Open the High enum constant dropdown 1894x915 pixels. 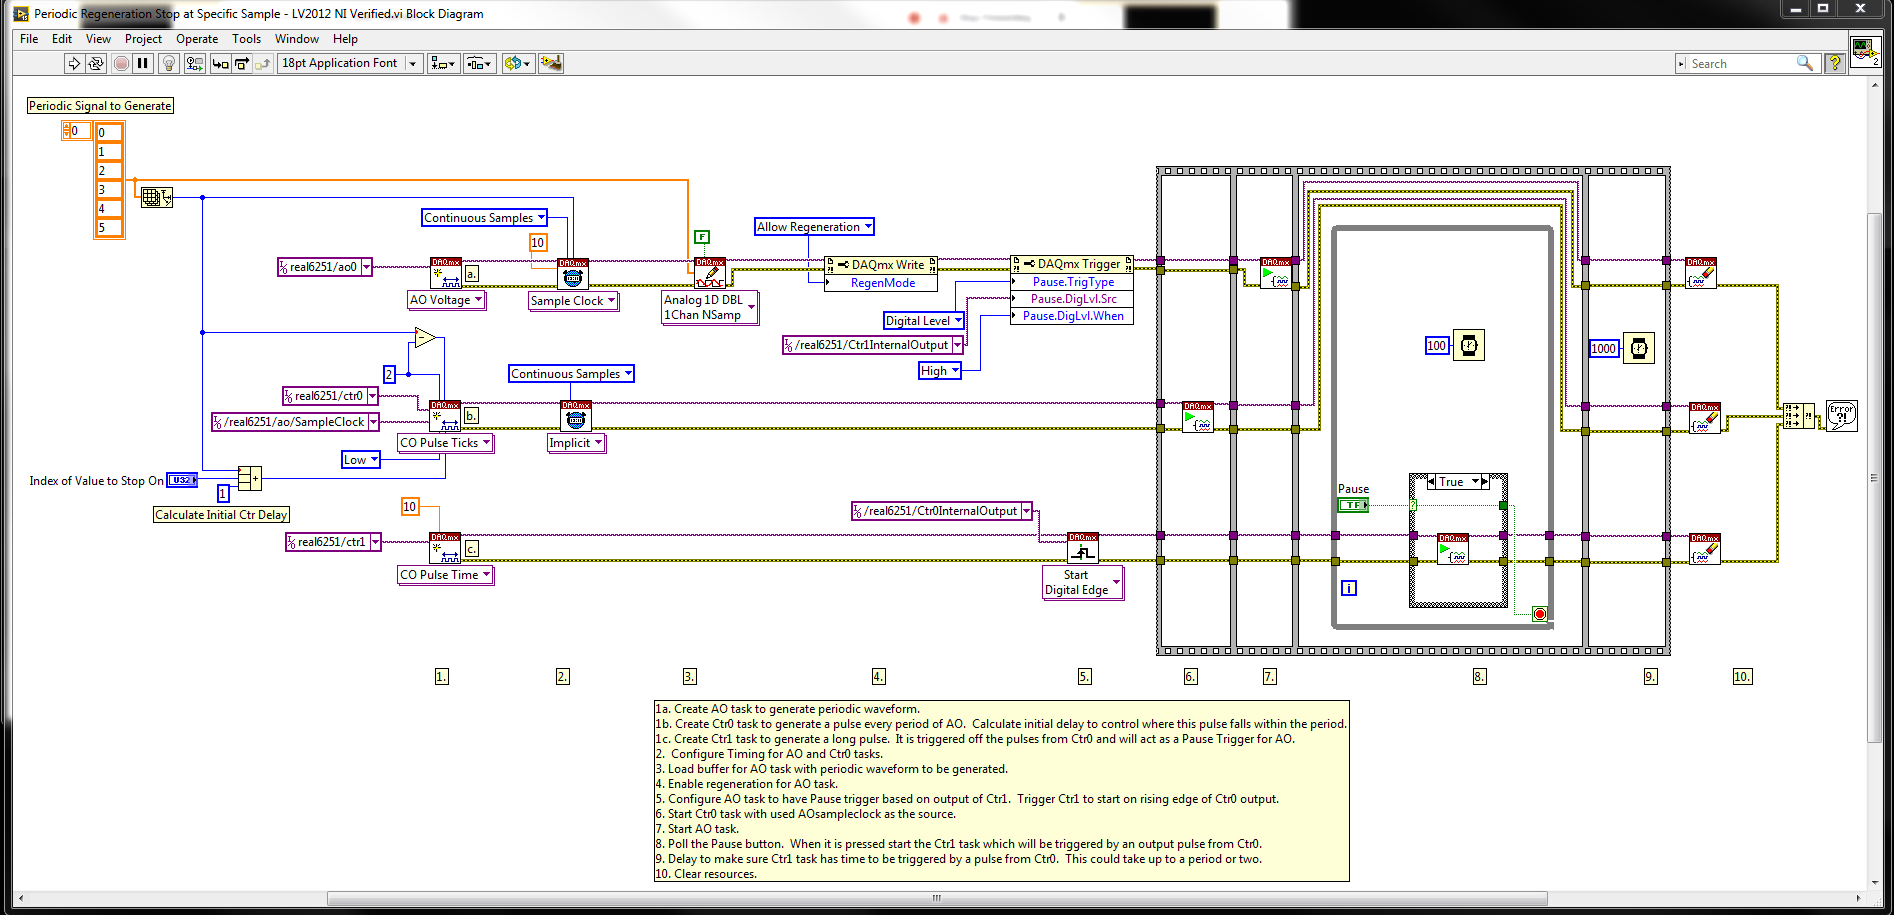click(940, 371)
